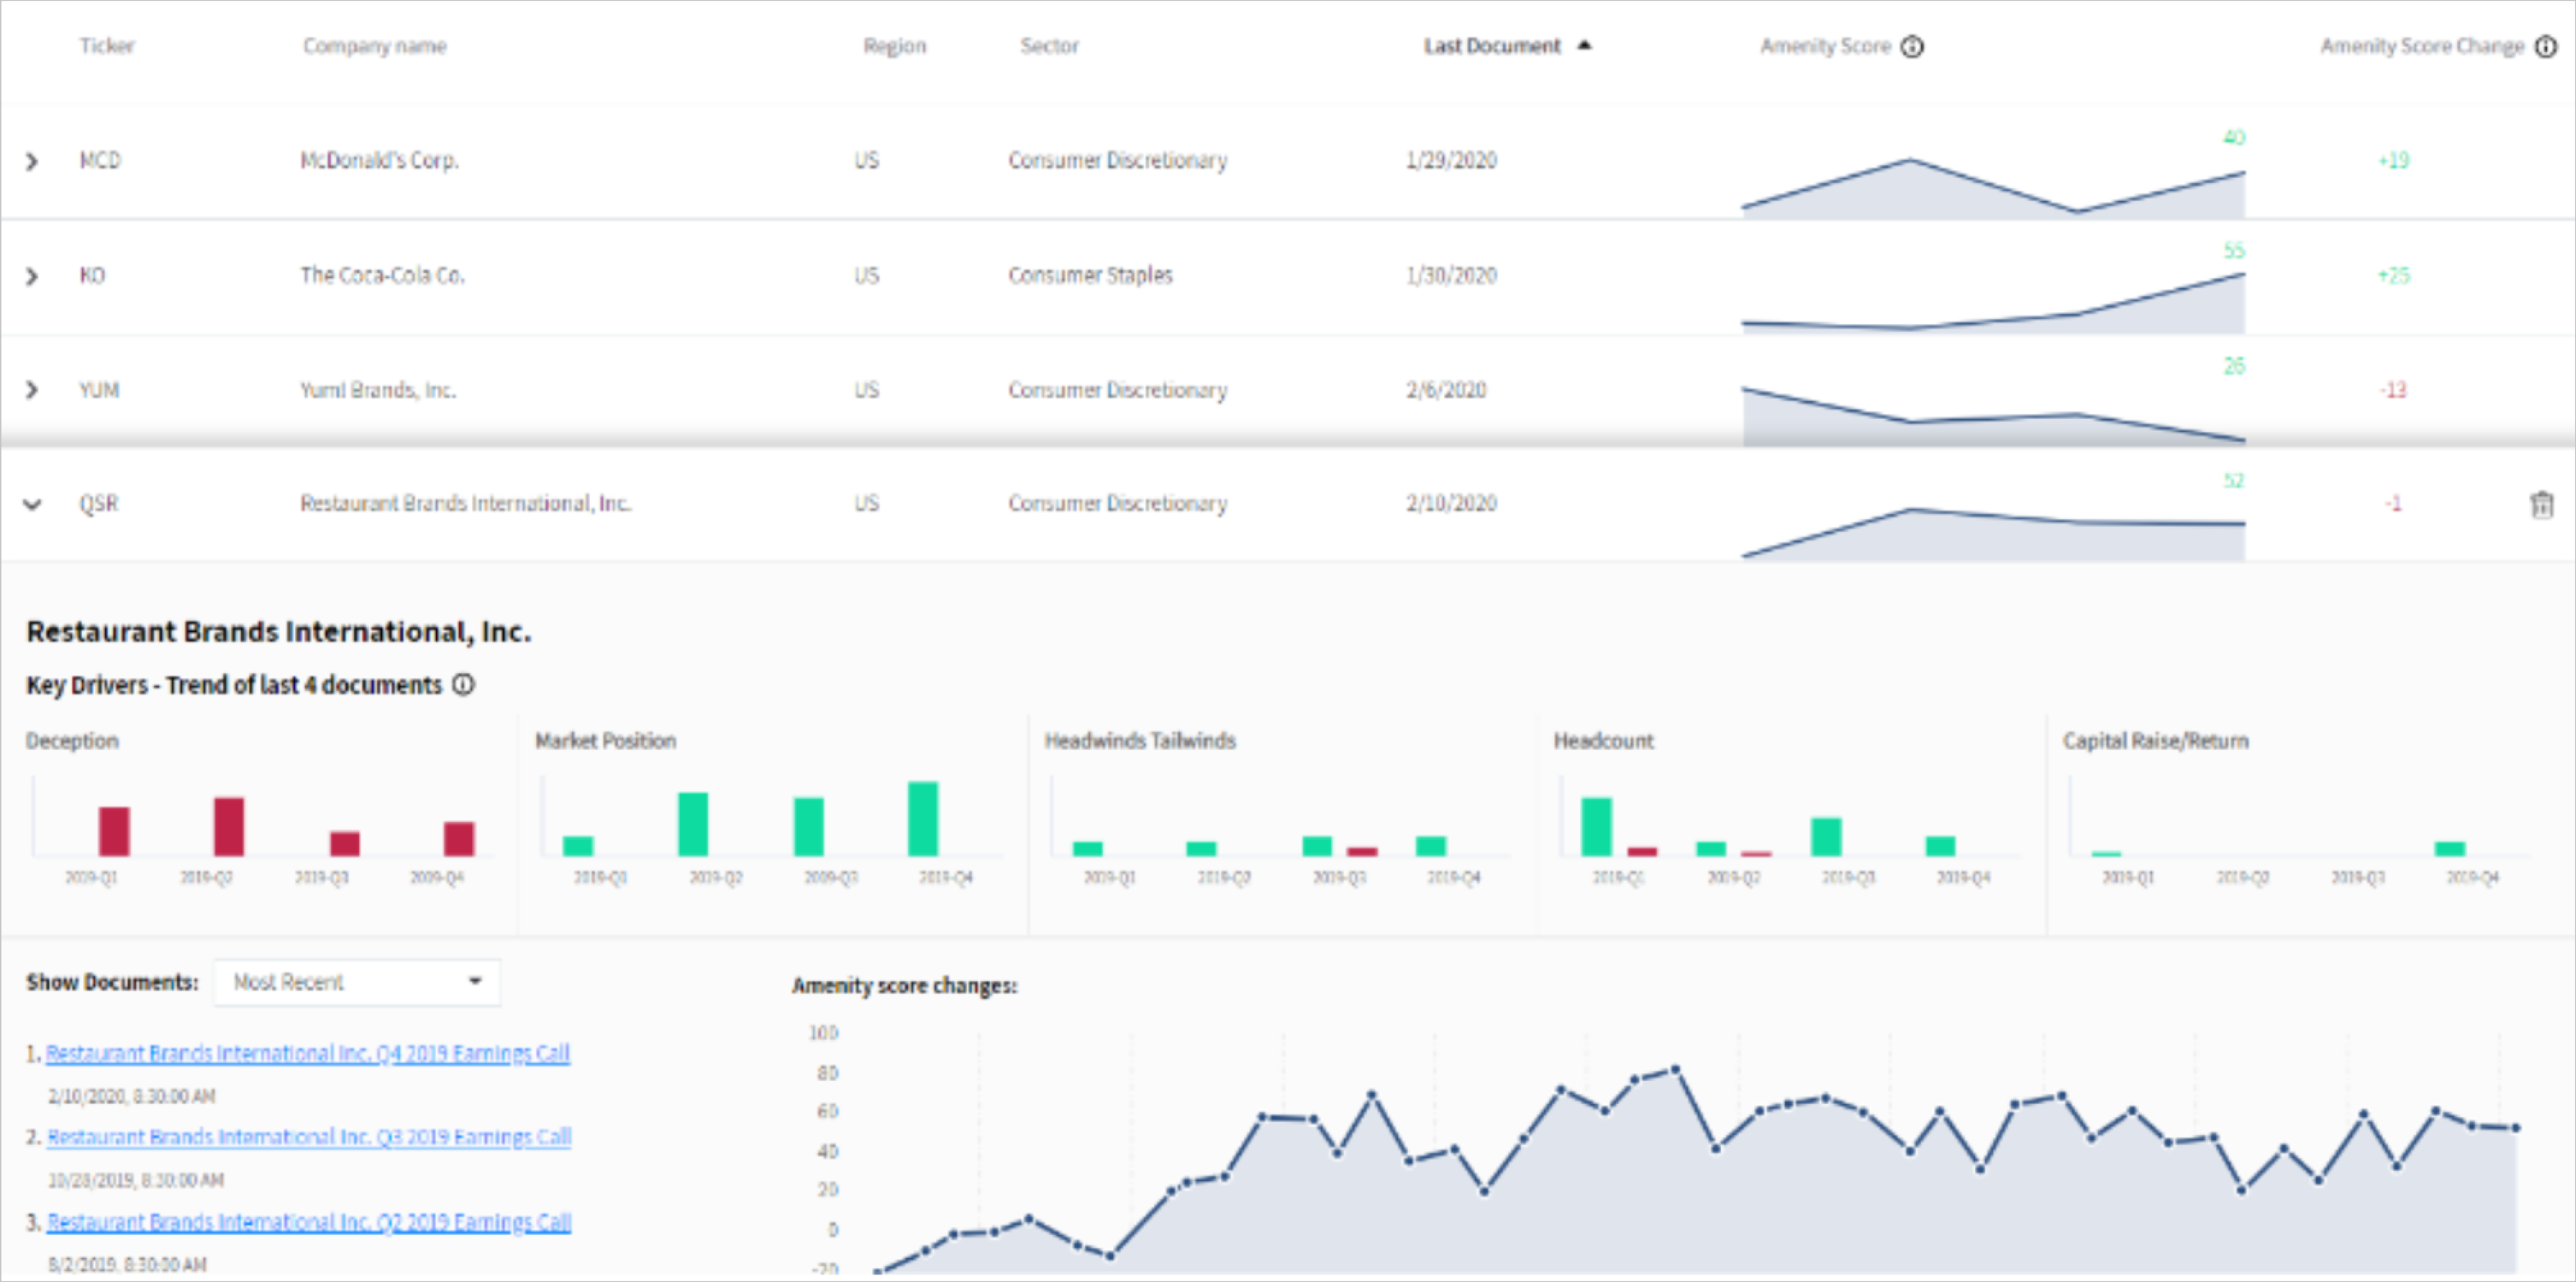Viewport: 2576px width, 1282px height.
Task: Sort by Ticker column header
Action: (x=107, y=46)
